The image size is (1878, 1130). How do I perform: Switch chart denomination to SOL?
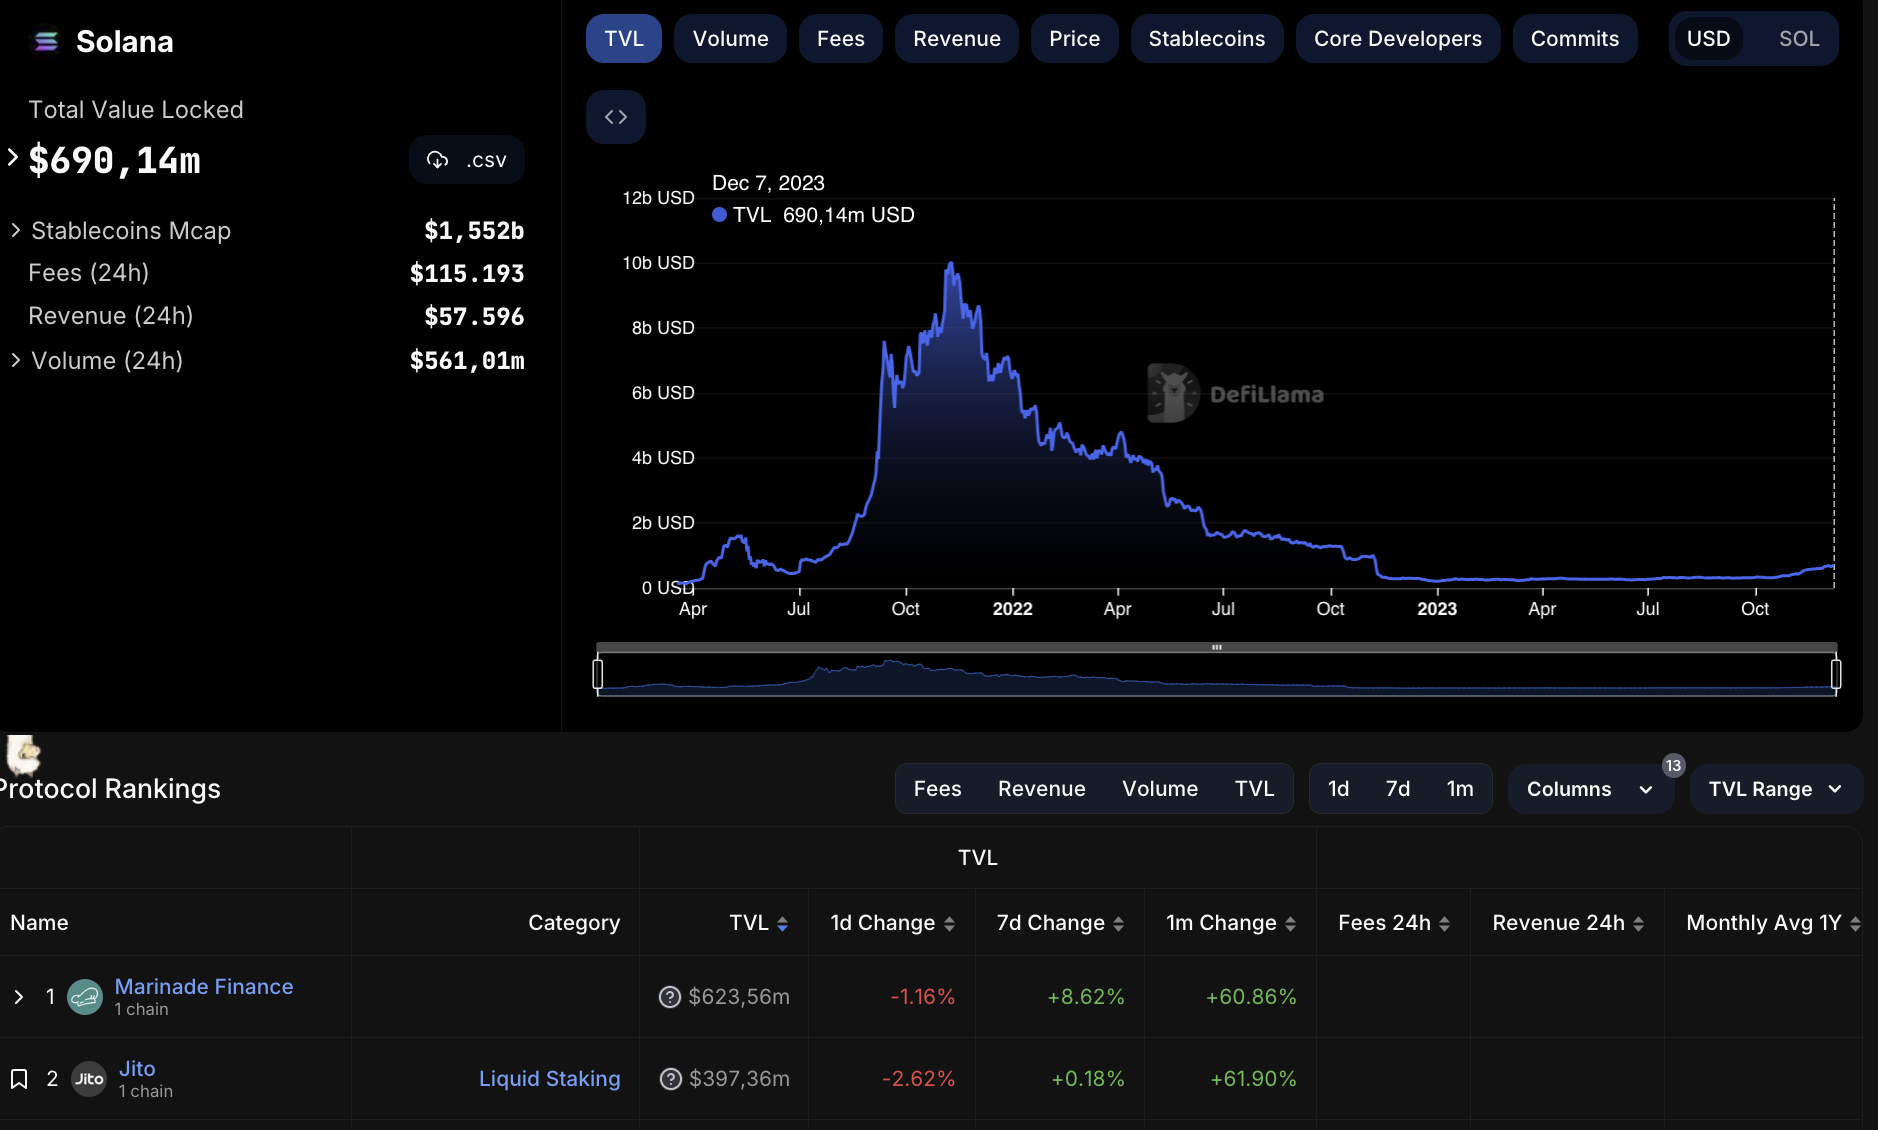(x=1799, y=39)
